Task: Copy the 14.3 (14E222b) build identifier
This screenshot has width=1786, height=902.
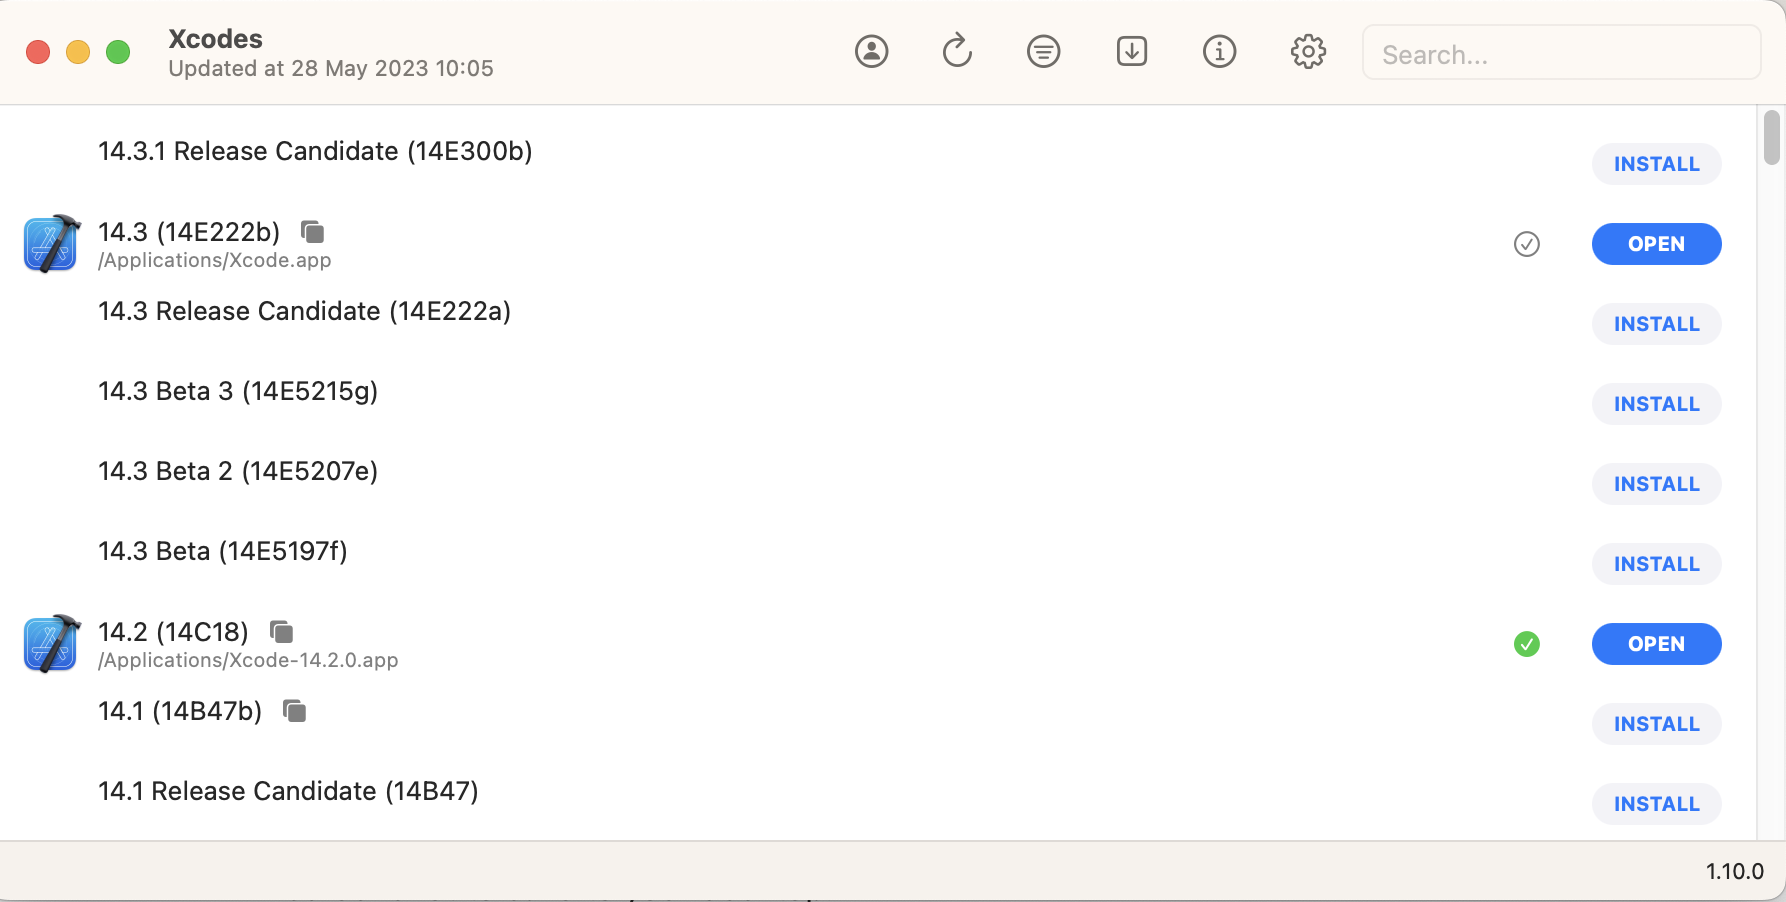Action: [313, 232]
